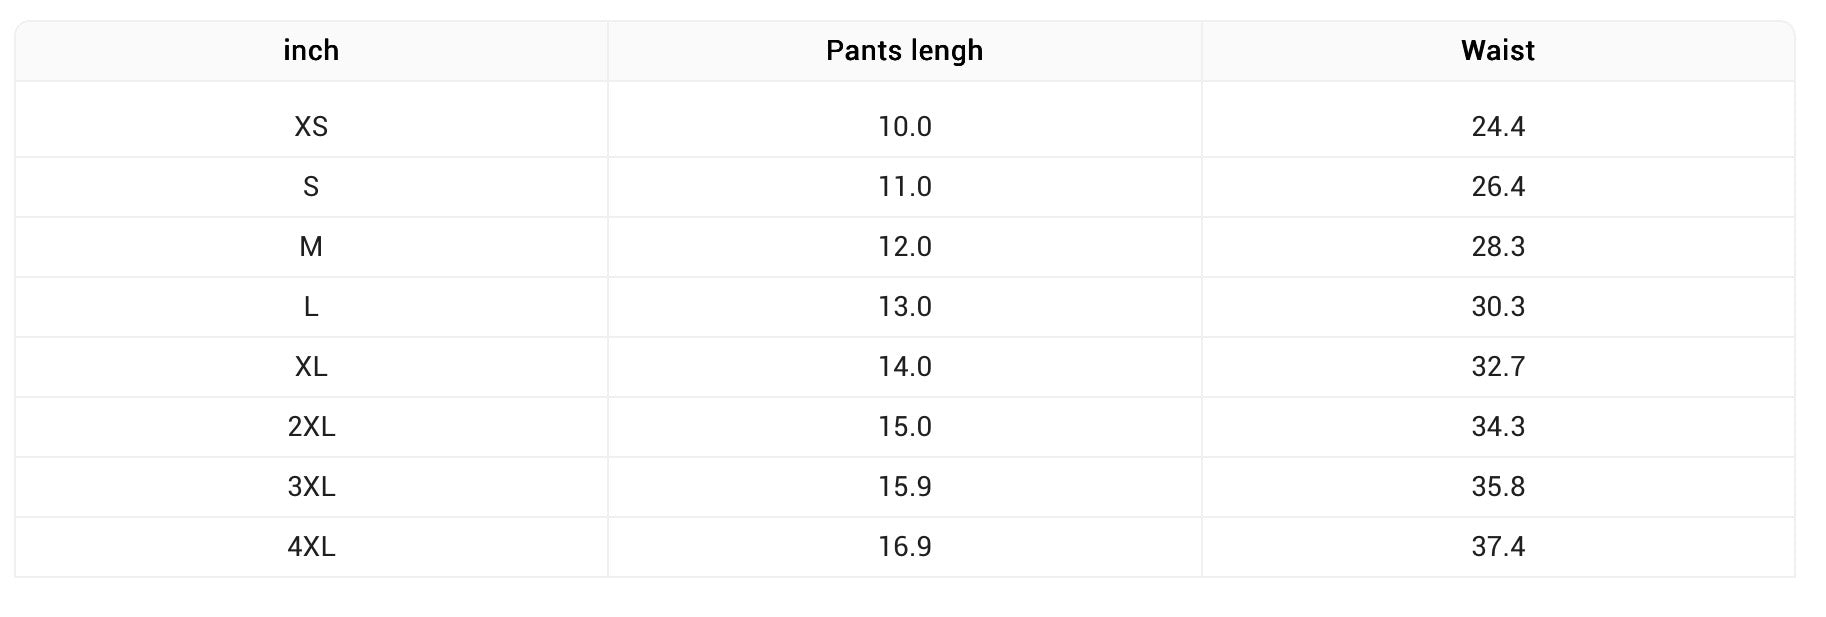The image size is (1826, 617).
Task: Select the S size cell
Action: (311, 187)
